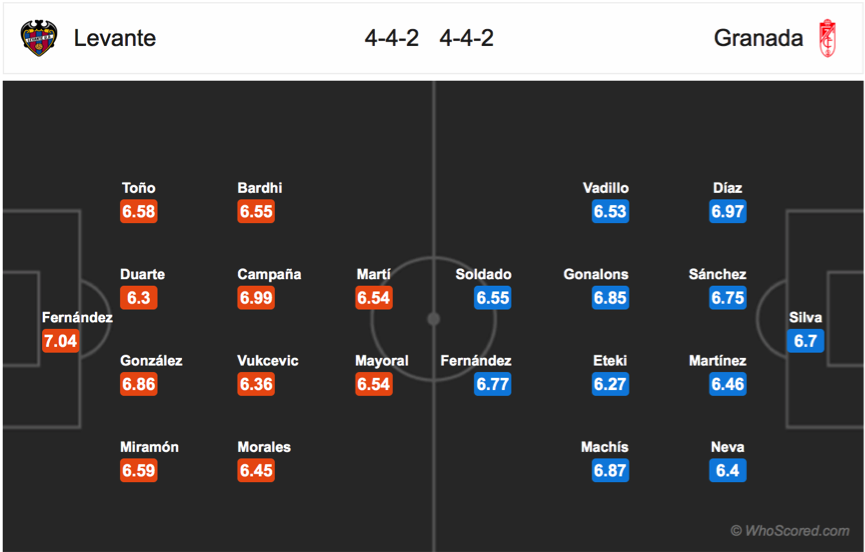Open the Granada team name link
Image resolution: width=865 pixels, height=552 pixels.
758,38
